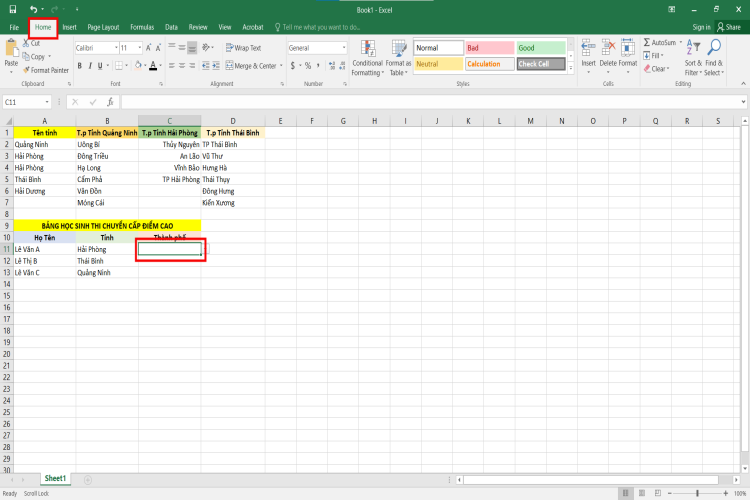750x500 pixels.
Task: Click the Cut scissors icon
Action: pos(26,43)
